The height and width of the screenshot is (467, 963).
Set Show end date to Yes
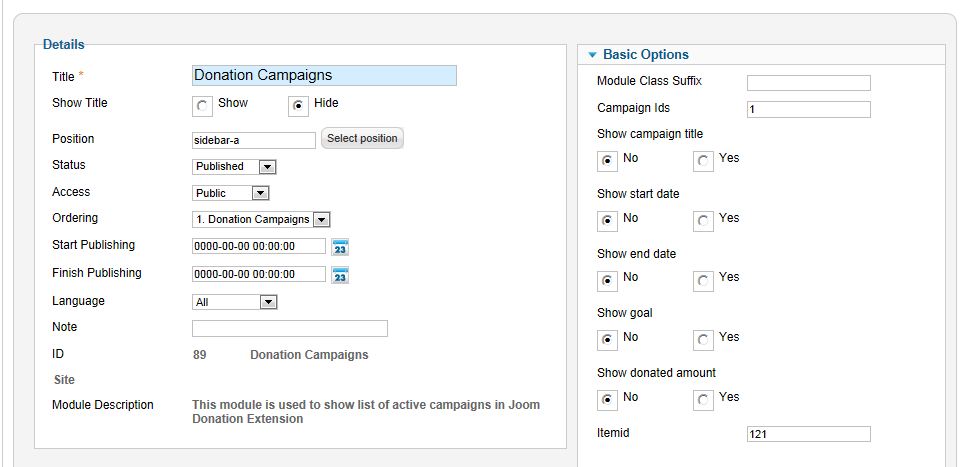point(703,281)
